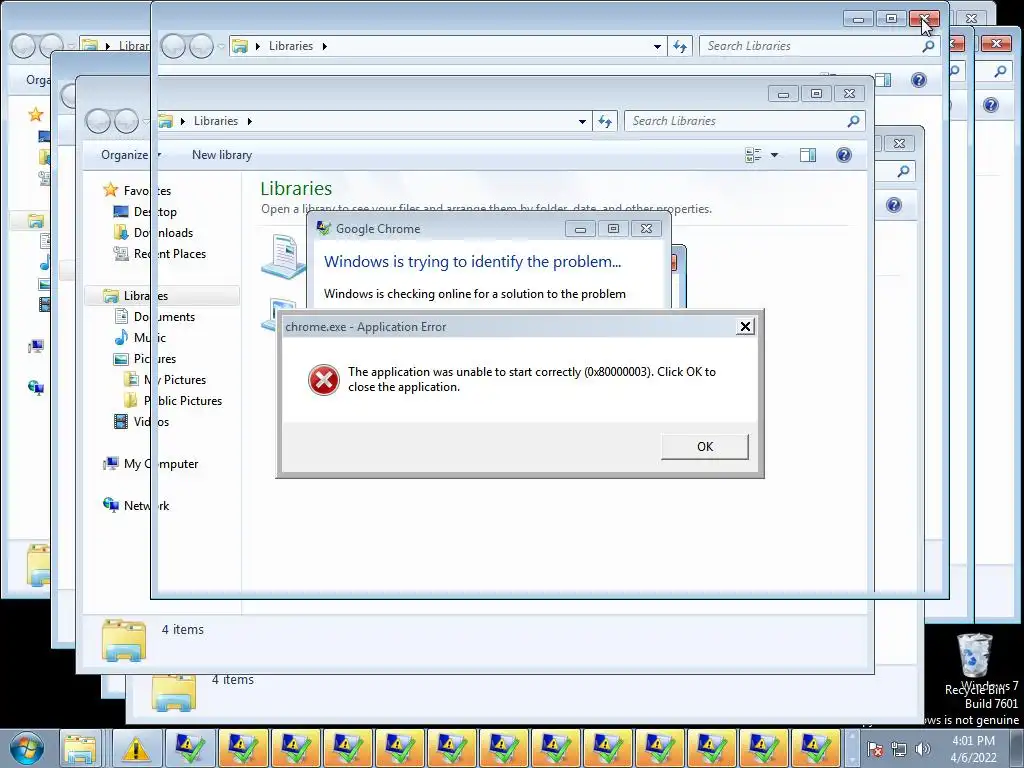
Task: Minimize the Google Chrome problem dialog
Action: click(x=580, y=229)
